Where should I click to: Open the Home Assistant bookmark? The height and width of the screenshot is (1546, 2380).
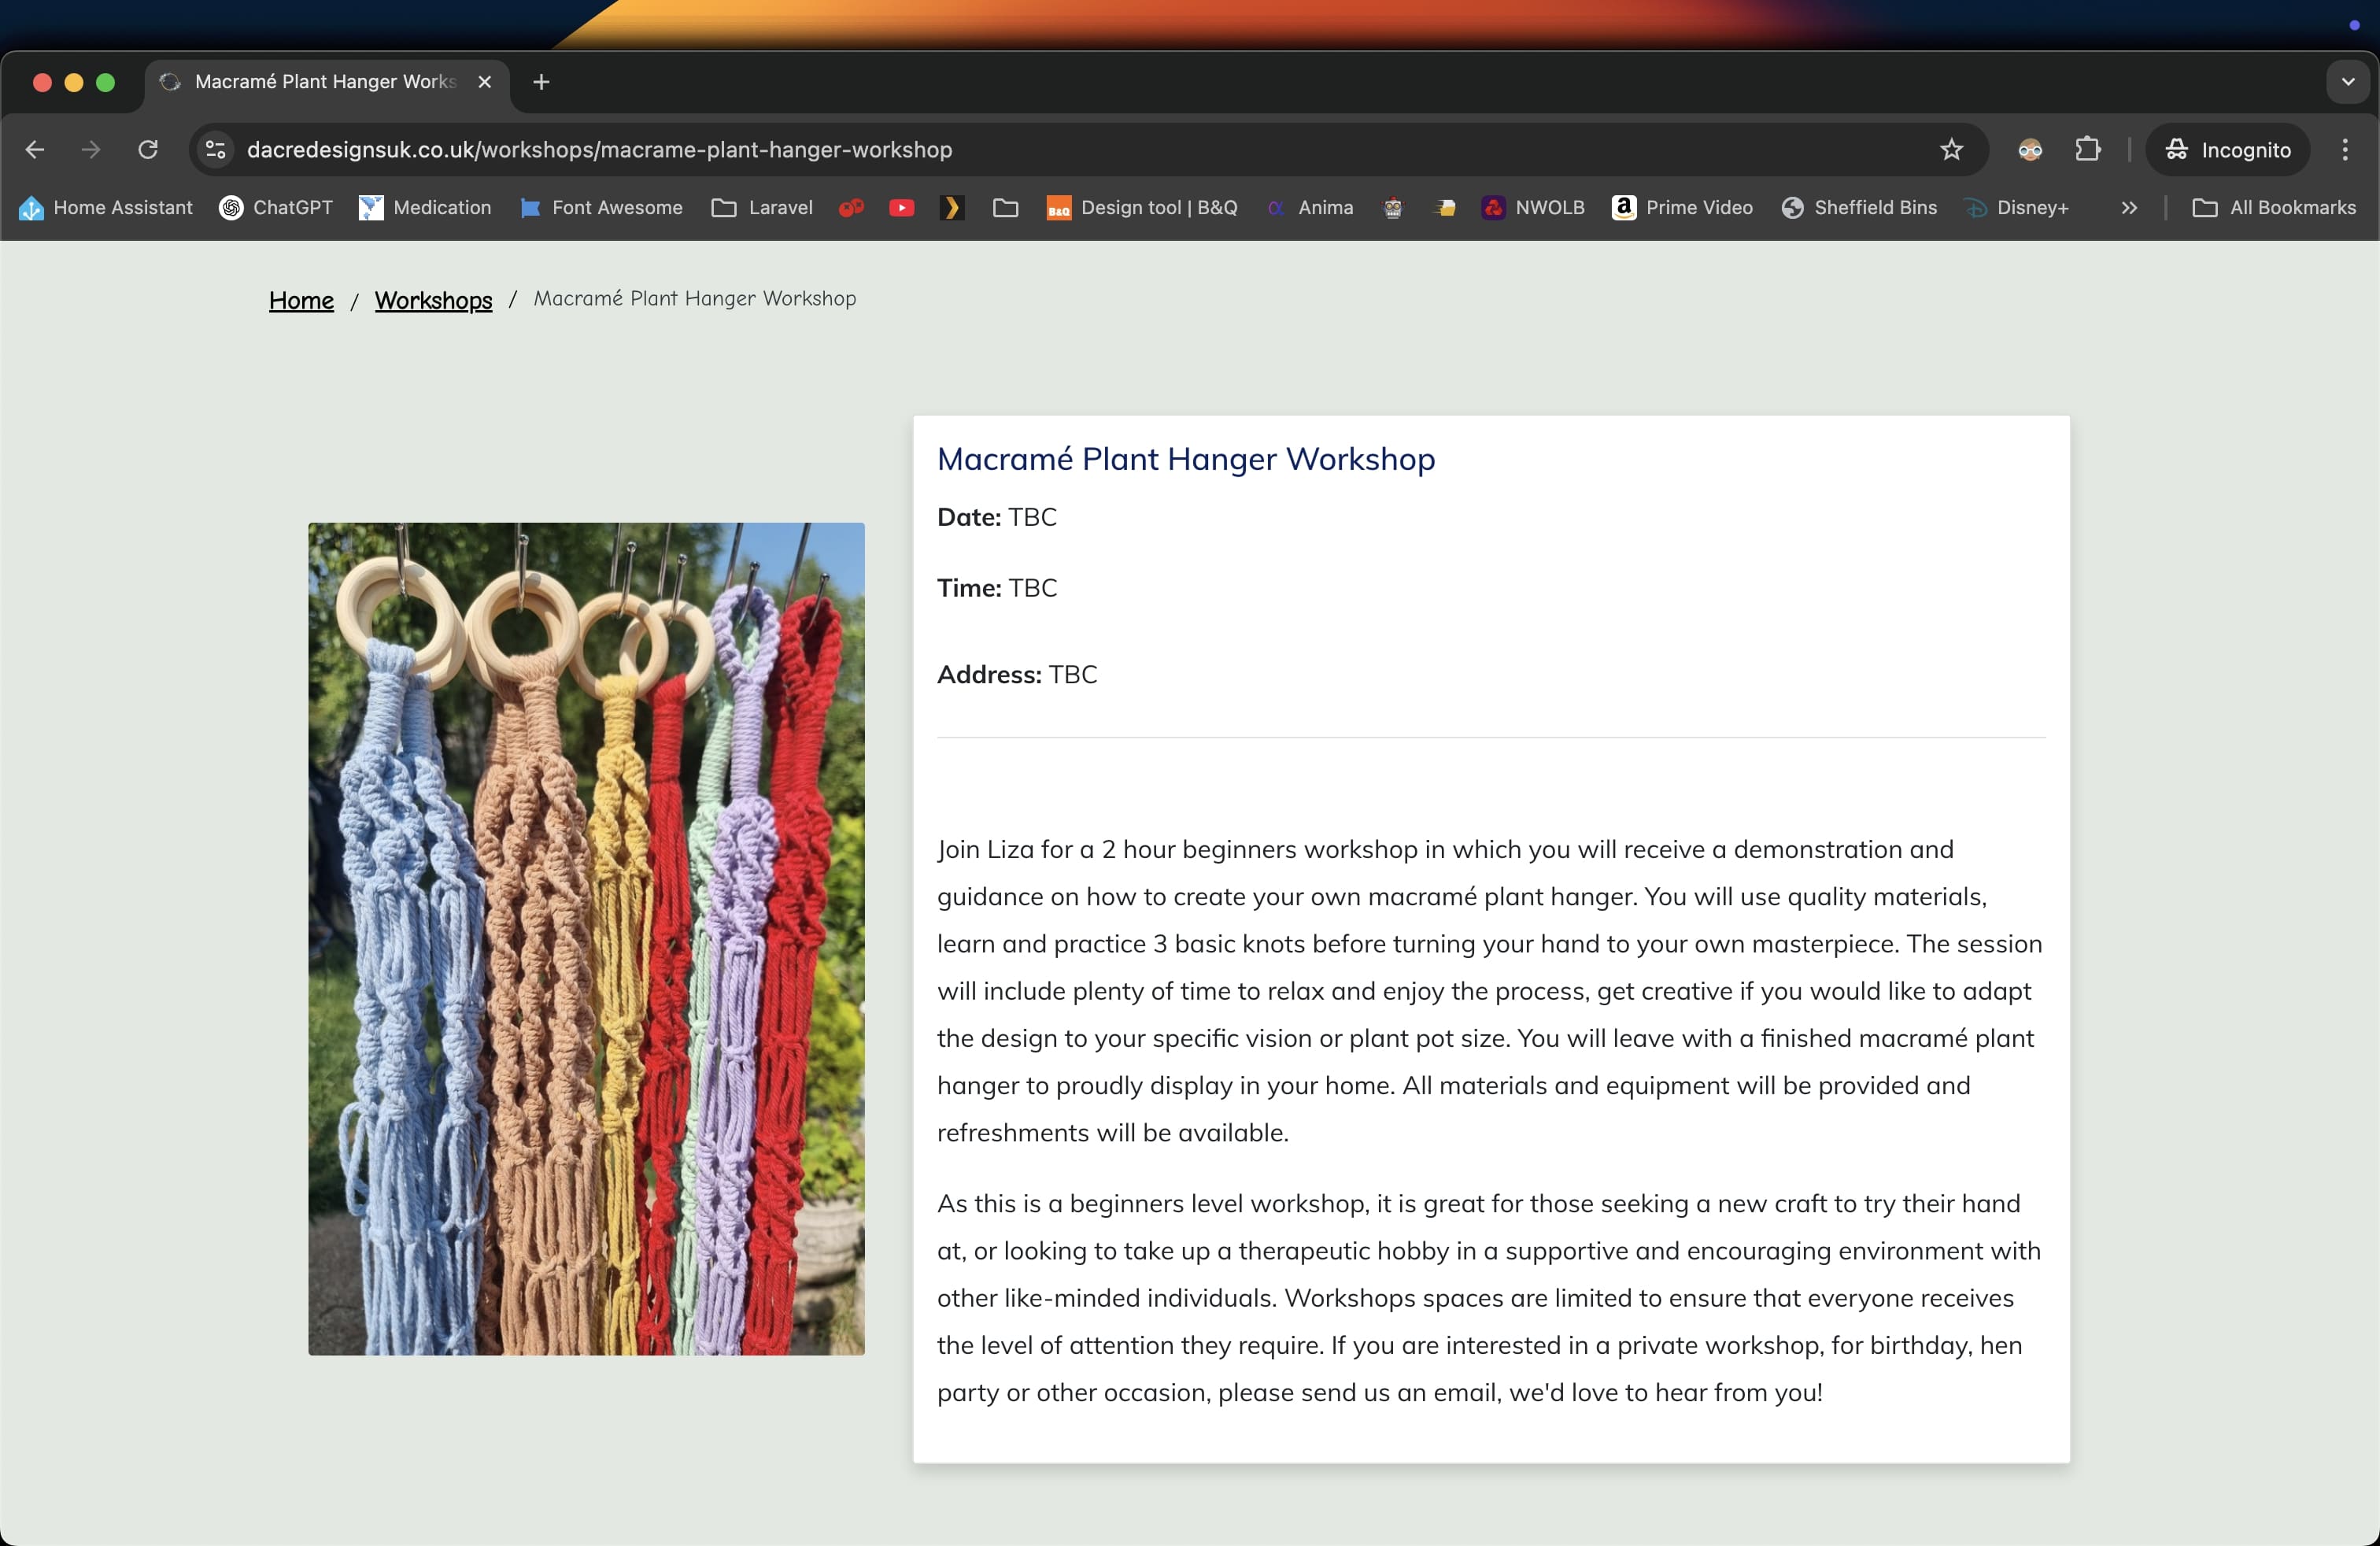tap(106, 208)
